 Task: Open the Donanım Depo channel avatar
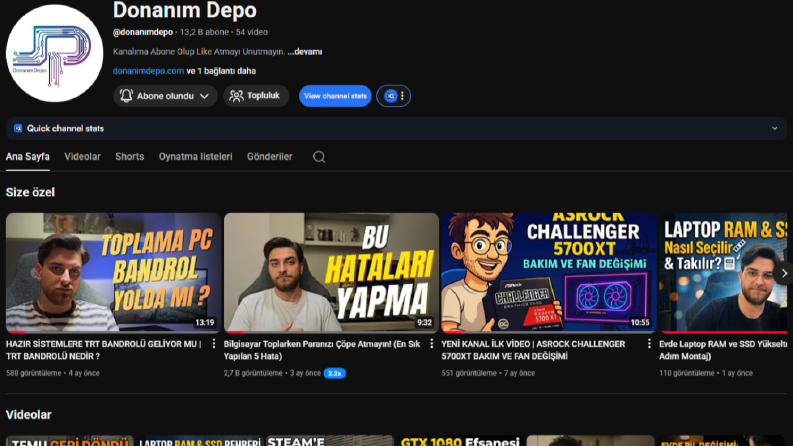(55, 53)
